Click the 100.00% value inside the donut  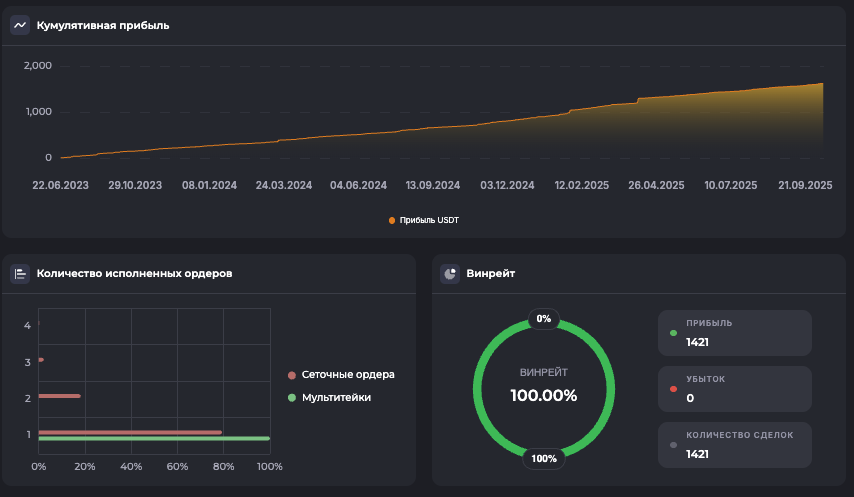click(544, 395)
